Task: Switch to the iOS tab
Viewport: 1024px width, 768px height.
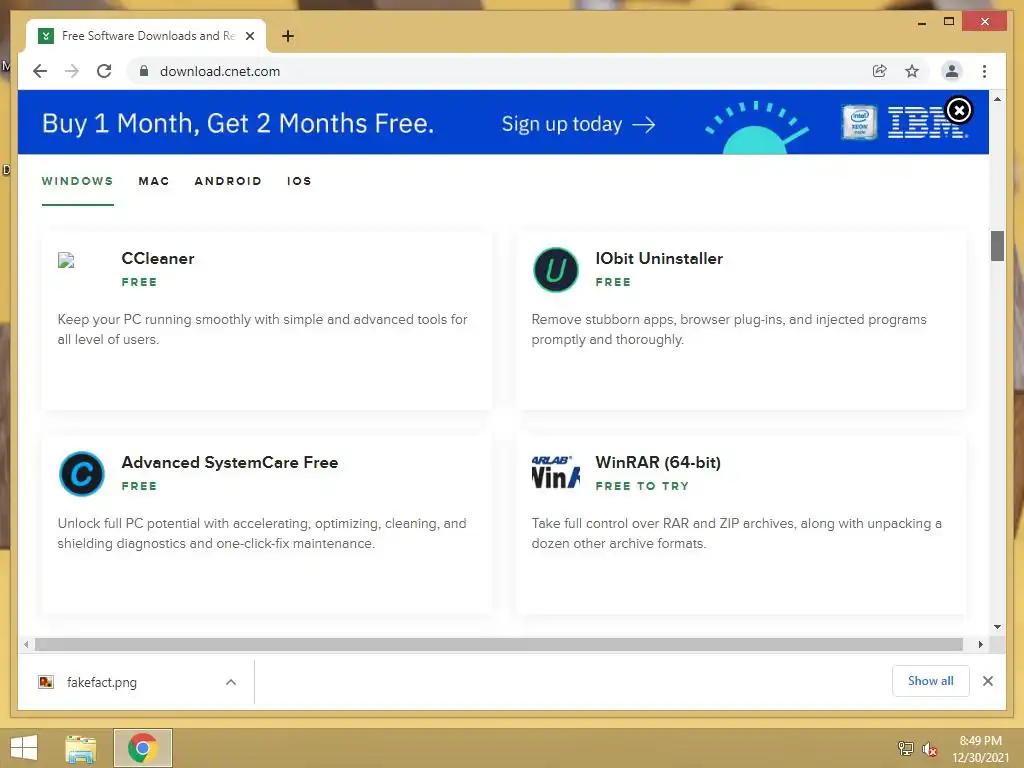Action: click(299, 181)
